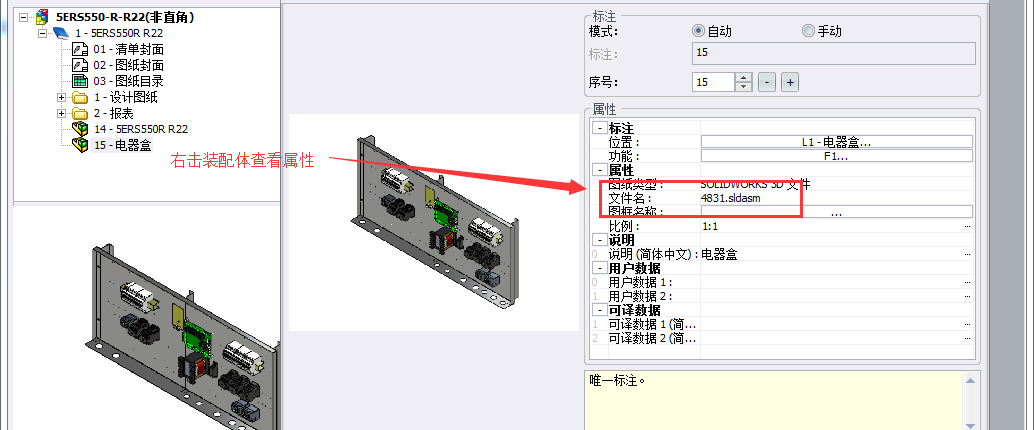Expand the 2 - 报表 folder node

coord(62,113)
